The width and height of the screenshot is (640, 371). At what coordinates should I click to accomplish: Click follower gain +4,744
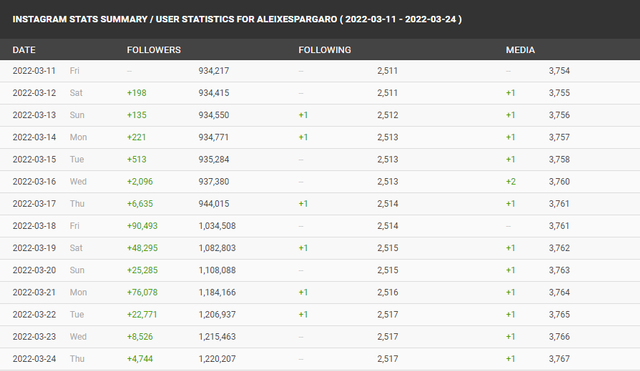pyautogui.click(x=140, y=358)
